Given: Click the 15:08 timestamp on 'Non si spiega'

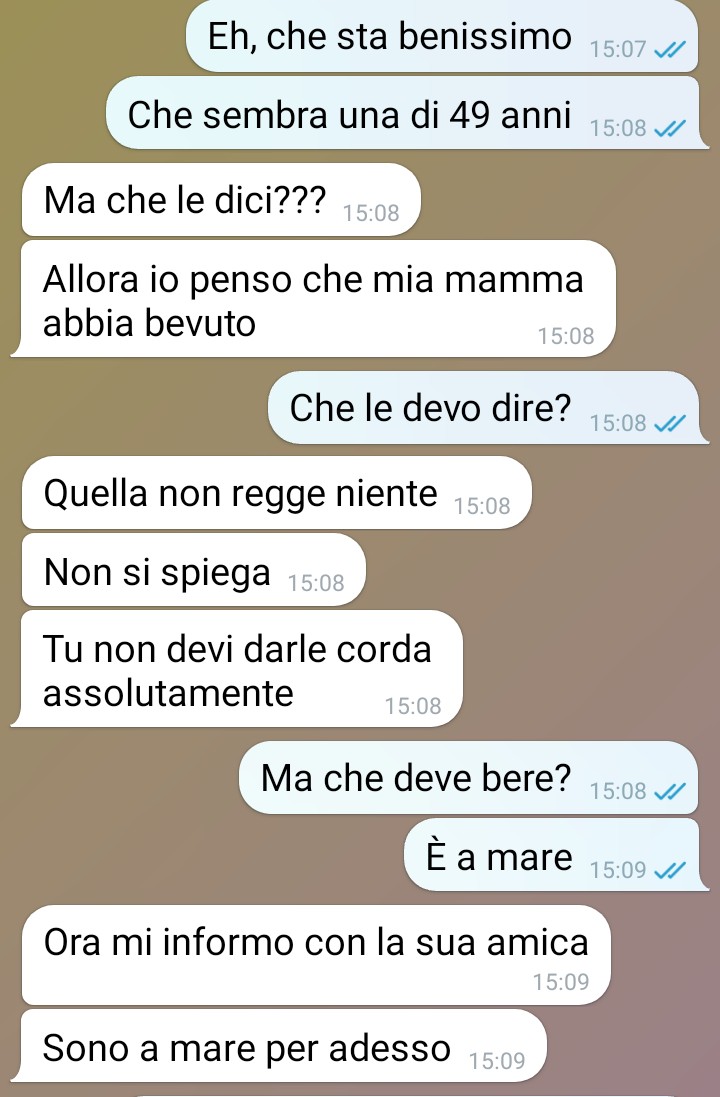Looking at the screenshot, I should pyautogui.click(x=316, y=583).
